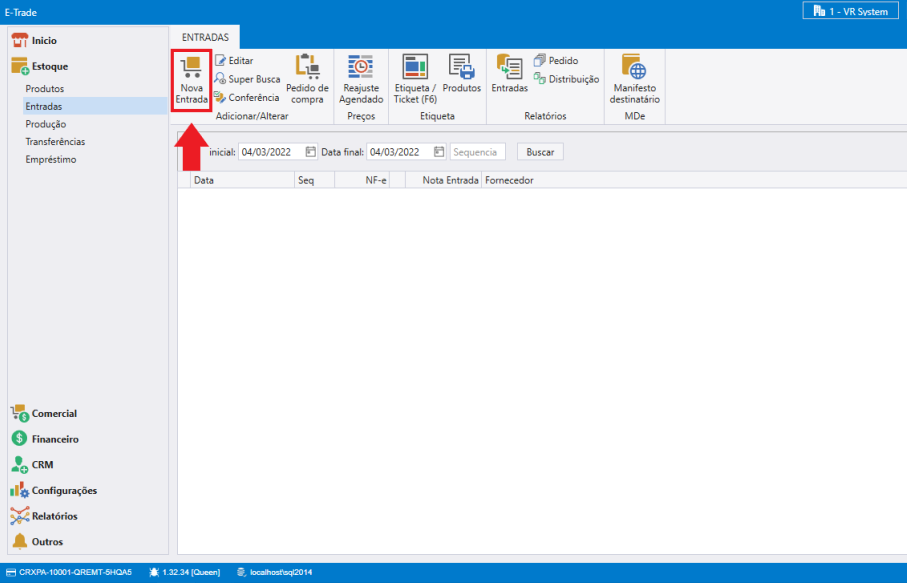
Task: Collapse the Estoque section
Action: 39,66
